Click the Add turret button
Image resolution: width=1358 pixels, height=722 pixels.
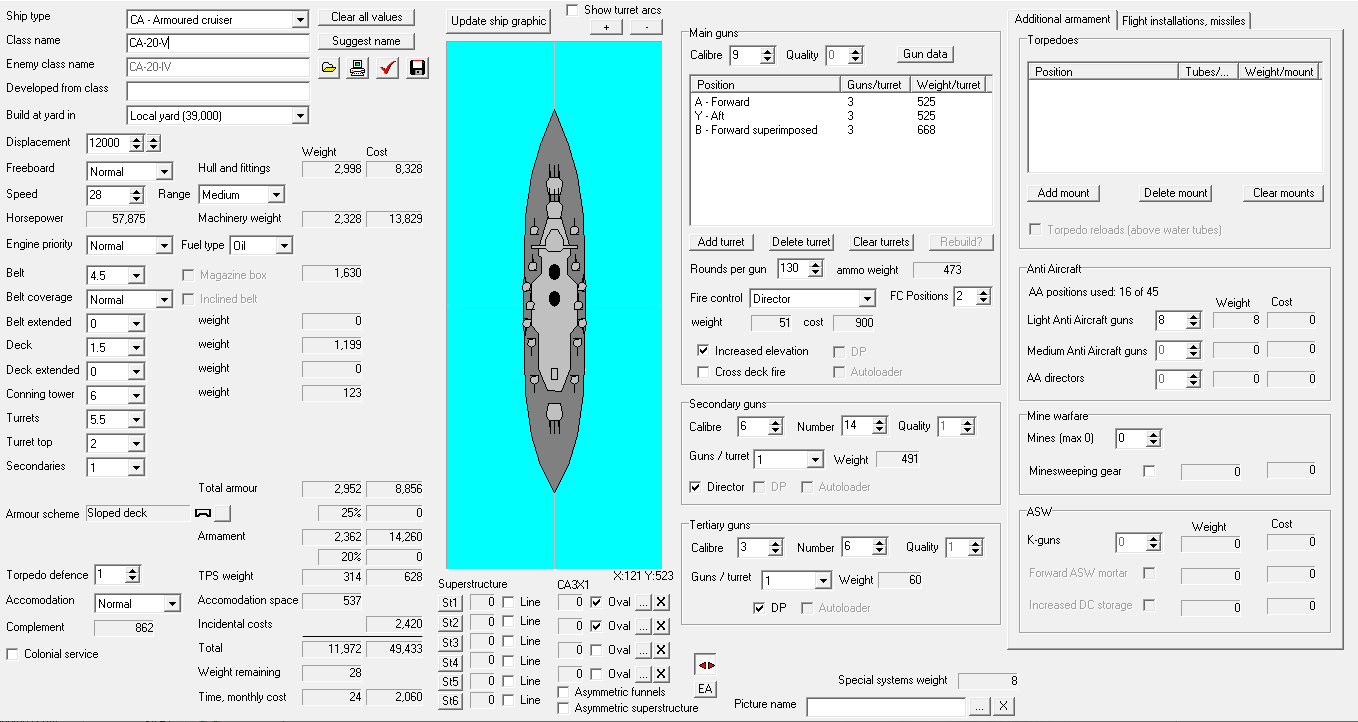[721, 242]
